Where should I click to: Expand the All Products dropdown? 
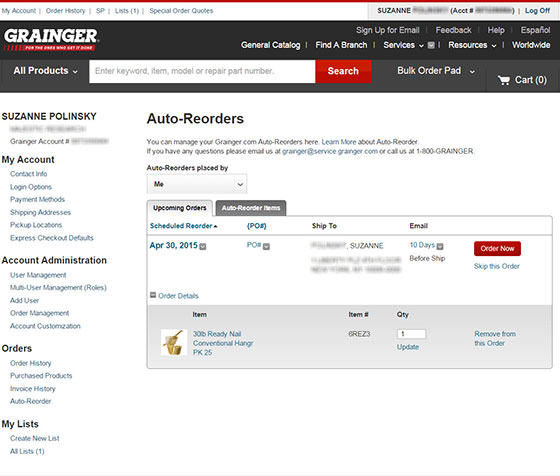45,71
